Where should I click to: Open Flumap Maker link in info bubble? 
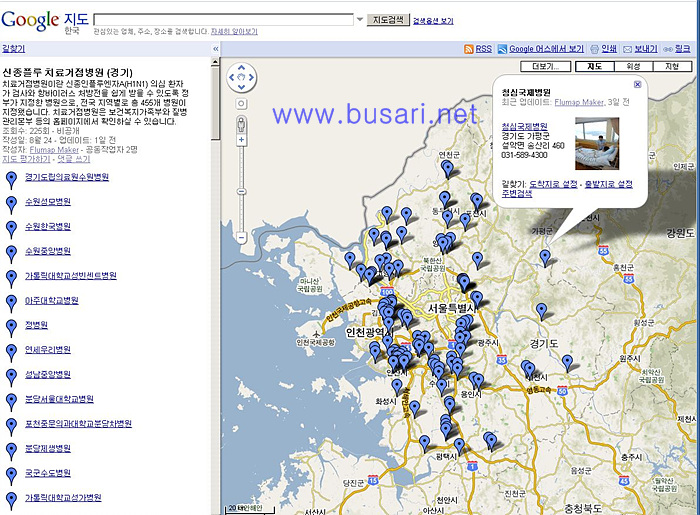point(579,102)
